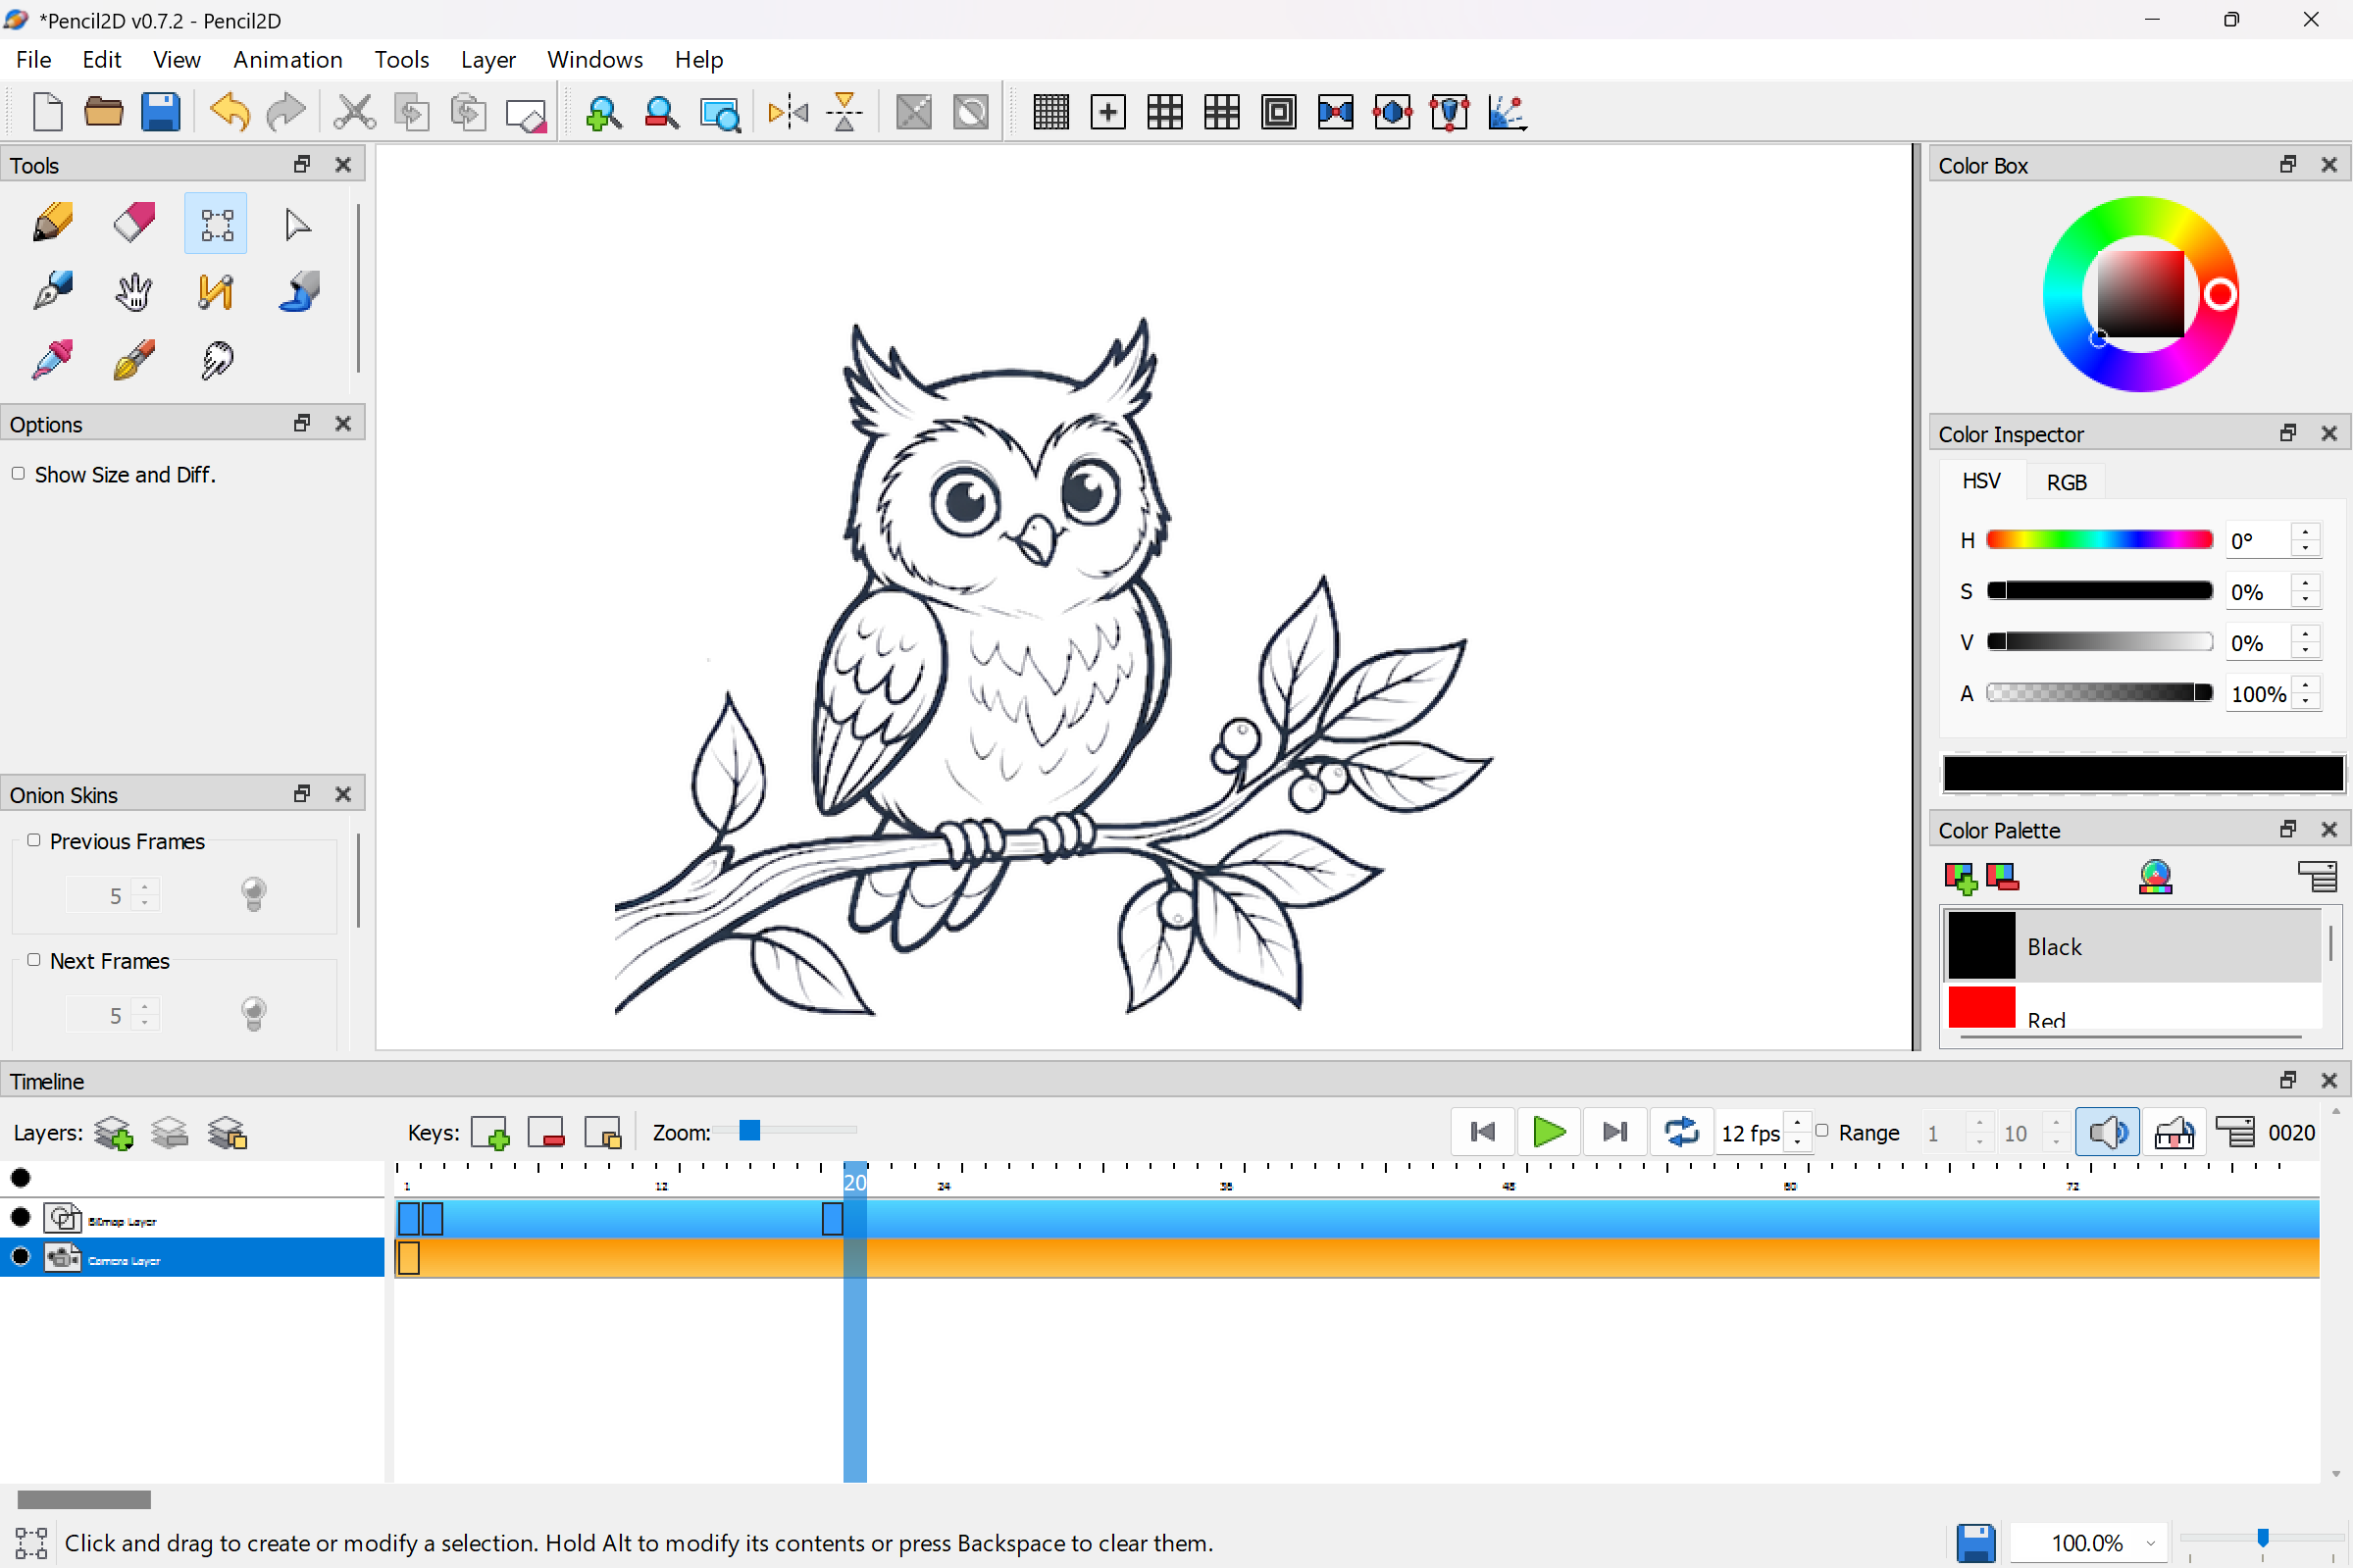Add new layer from Layers buttons
The width and height of the screenshot is (2353, 1568).
(x=113, y=1132)
